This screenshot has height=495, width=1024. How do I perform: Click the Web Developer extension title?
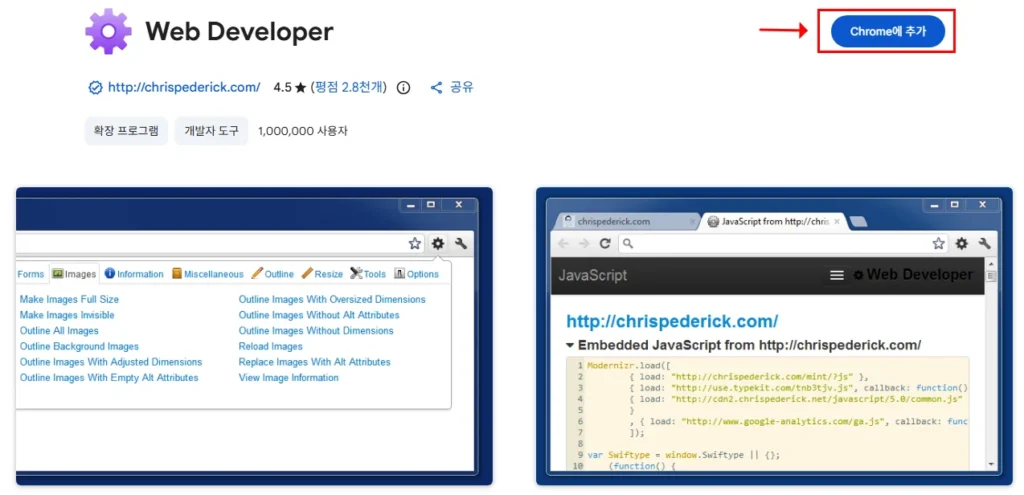coord(239,31)
